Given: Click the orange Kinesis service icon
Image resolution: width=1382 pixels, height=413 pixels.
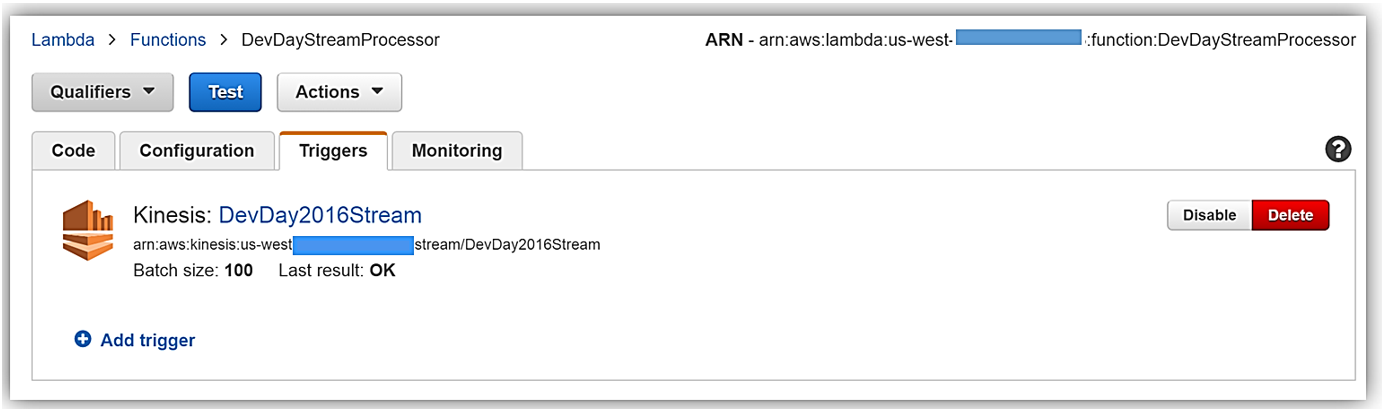Looking at the screenshot, I should click(88, 229).
